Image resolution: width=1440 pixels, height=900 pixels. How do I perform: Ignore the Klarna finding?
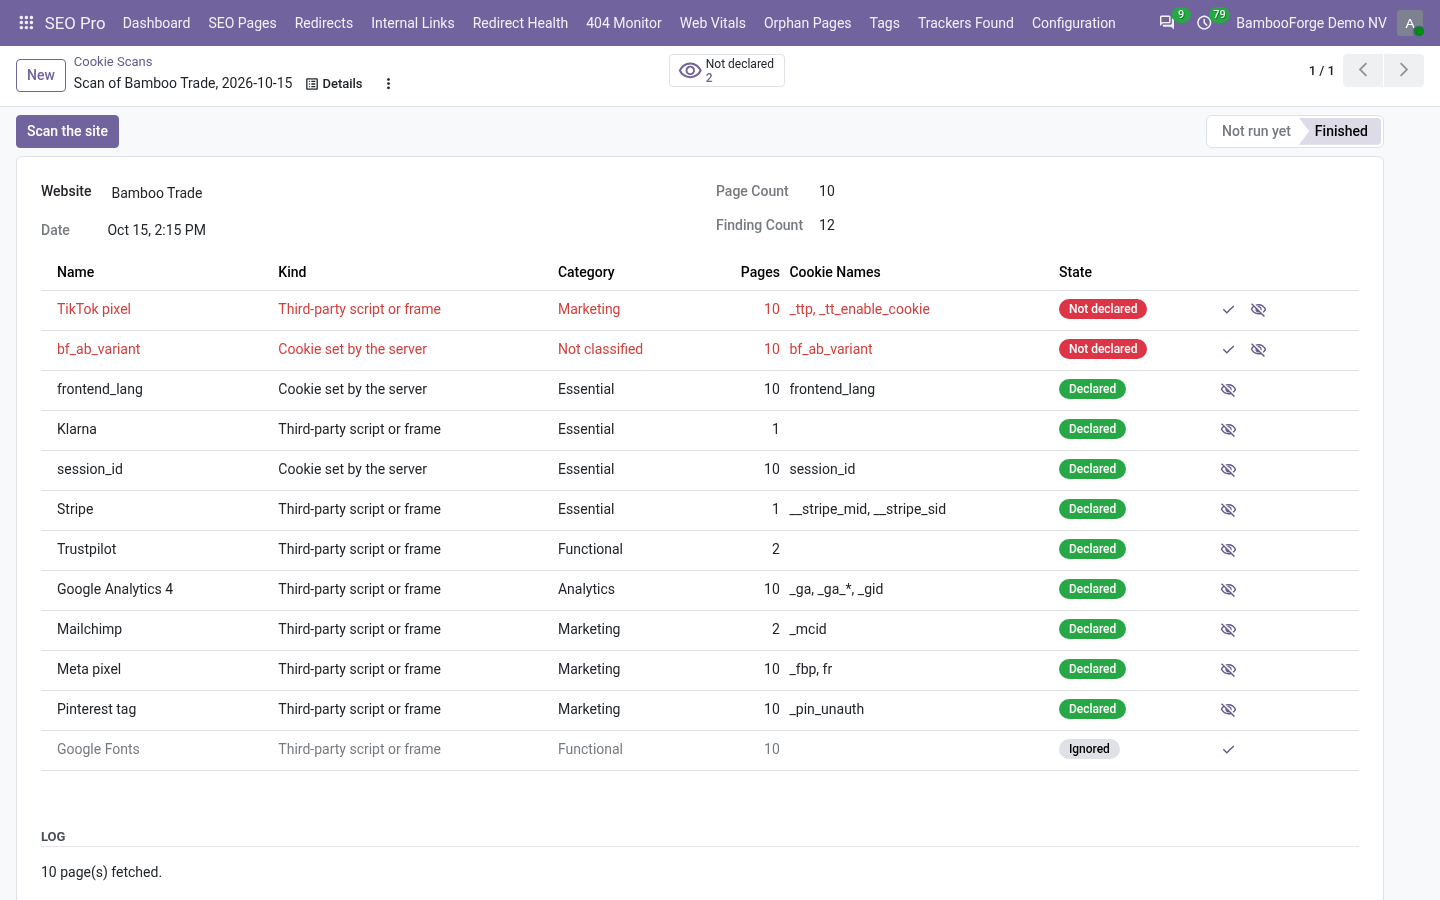pyautogui.click(x=1228, y=430)
